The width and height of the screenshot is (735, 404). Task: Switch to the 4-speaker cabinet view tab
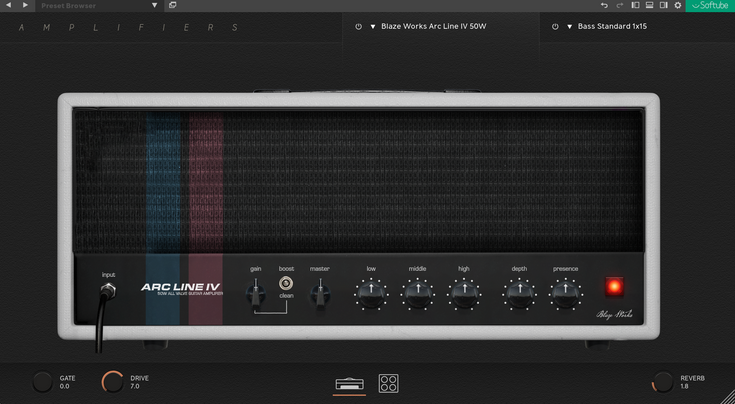(x=389, y=383)
